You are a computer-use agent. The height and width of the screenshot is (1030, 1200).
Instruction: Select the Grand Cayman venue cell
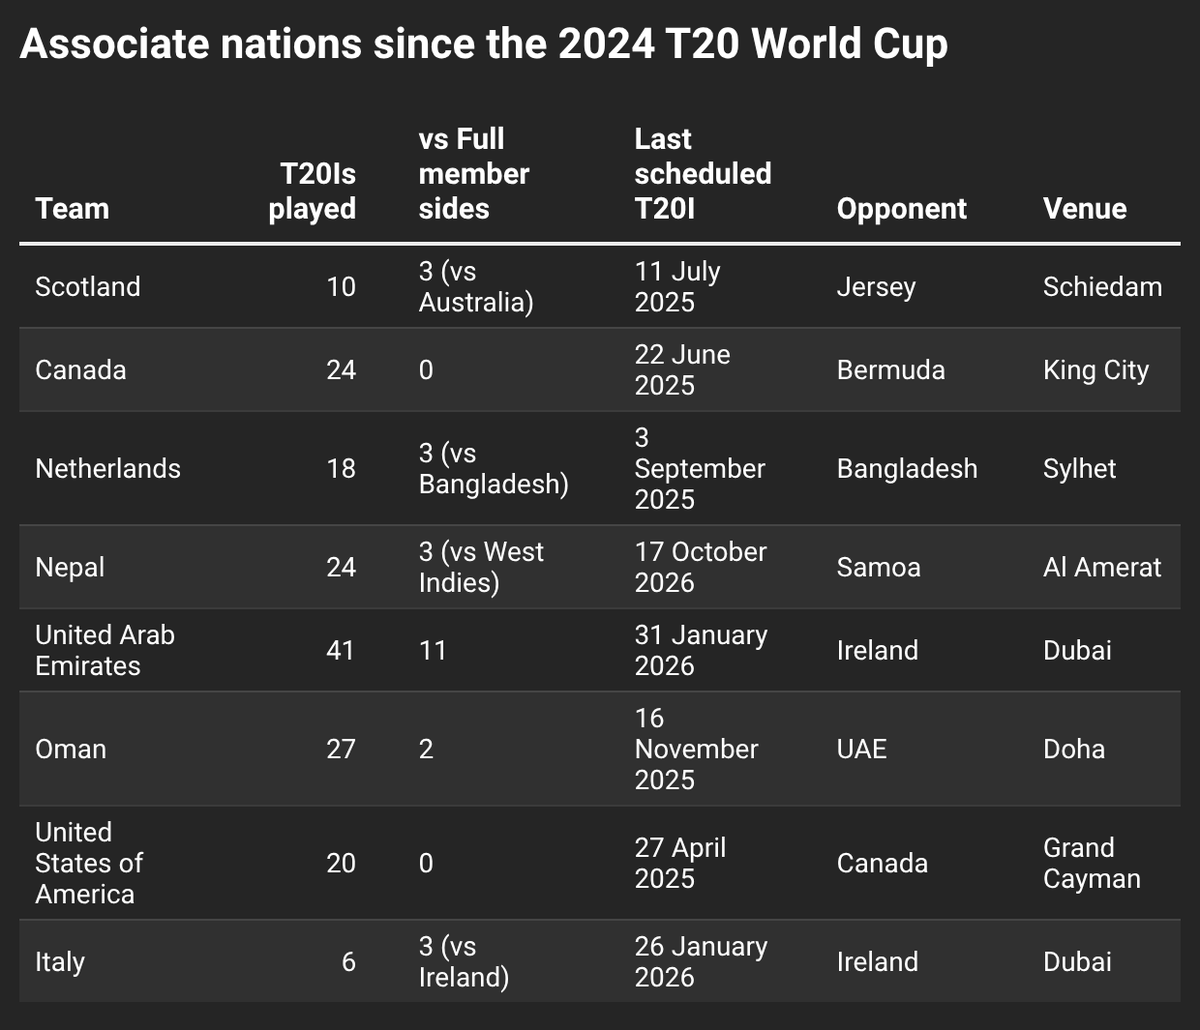[x=1091, y=863]
